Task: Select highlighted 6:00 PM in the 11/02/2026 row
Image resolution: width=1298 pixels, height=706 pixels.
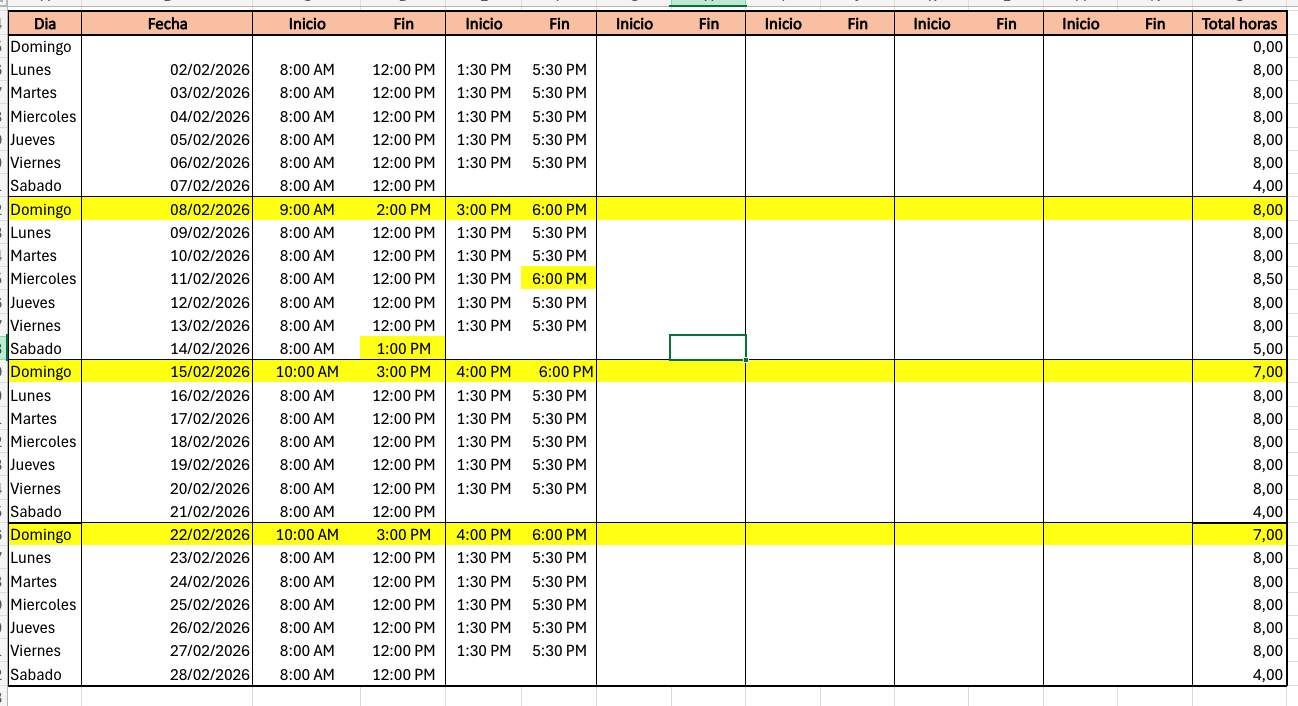Action: coord(559,279)
